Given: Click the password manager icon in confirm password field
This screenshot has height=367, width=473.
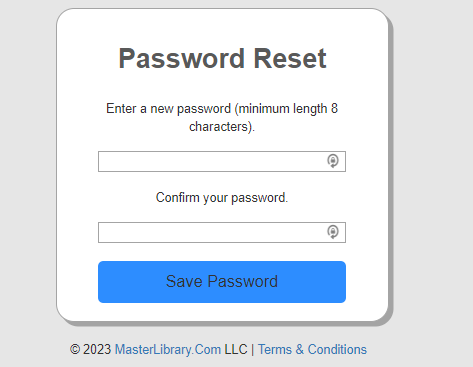Looking at the screenshot, I should [333, 232].
